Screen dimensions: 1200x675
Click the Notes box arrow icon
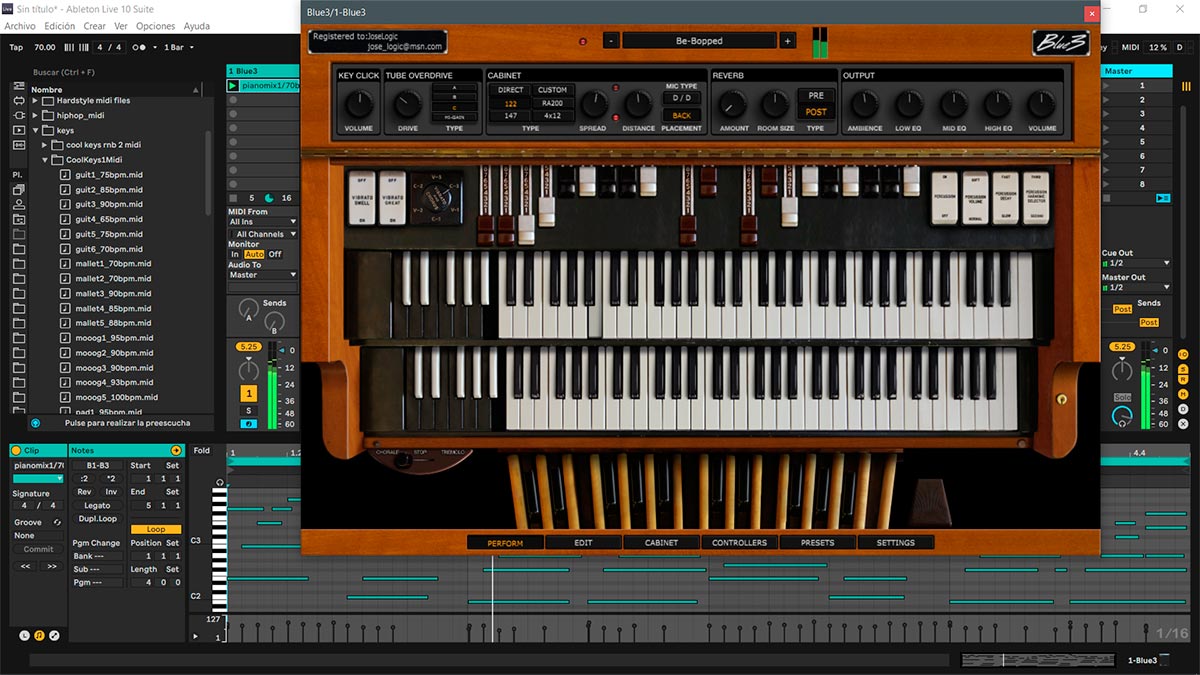176,451
